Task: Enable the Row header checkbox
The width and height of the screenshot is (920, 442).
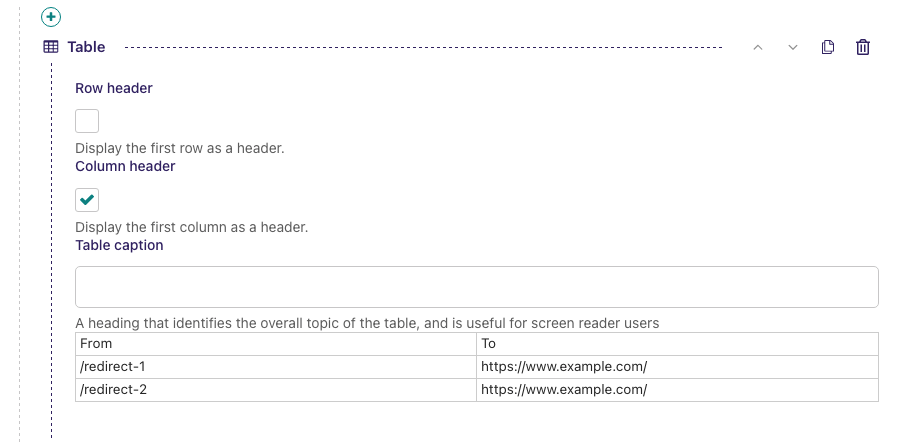Action: tap(87, 121)
